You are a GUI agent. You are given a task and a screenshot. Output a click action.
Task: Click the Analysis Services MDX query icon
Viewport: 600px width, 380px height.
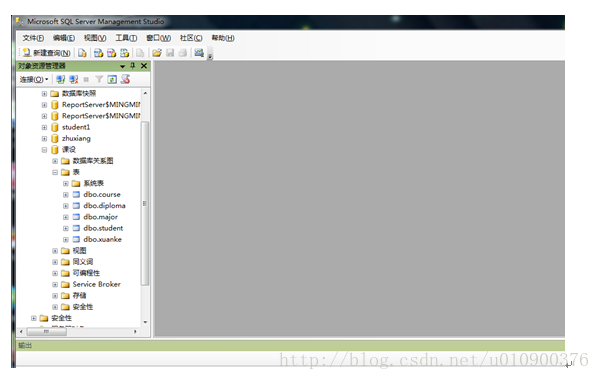click(x=98, y=53)
